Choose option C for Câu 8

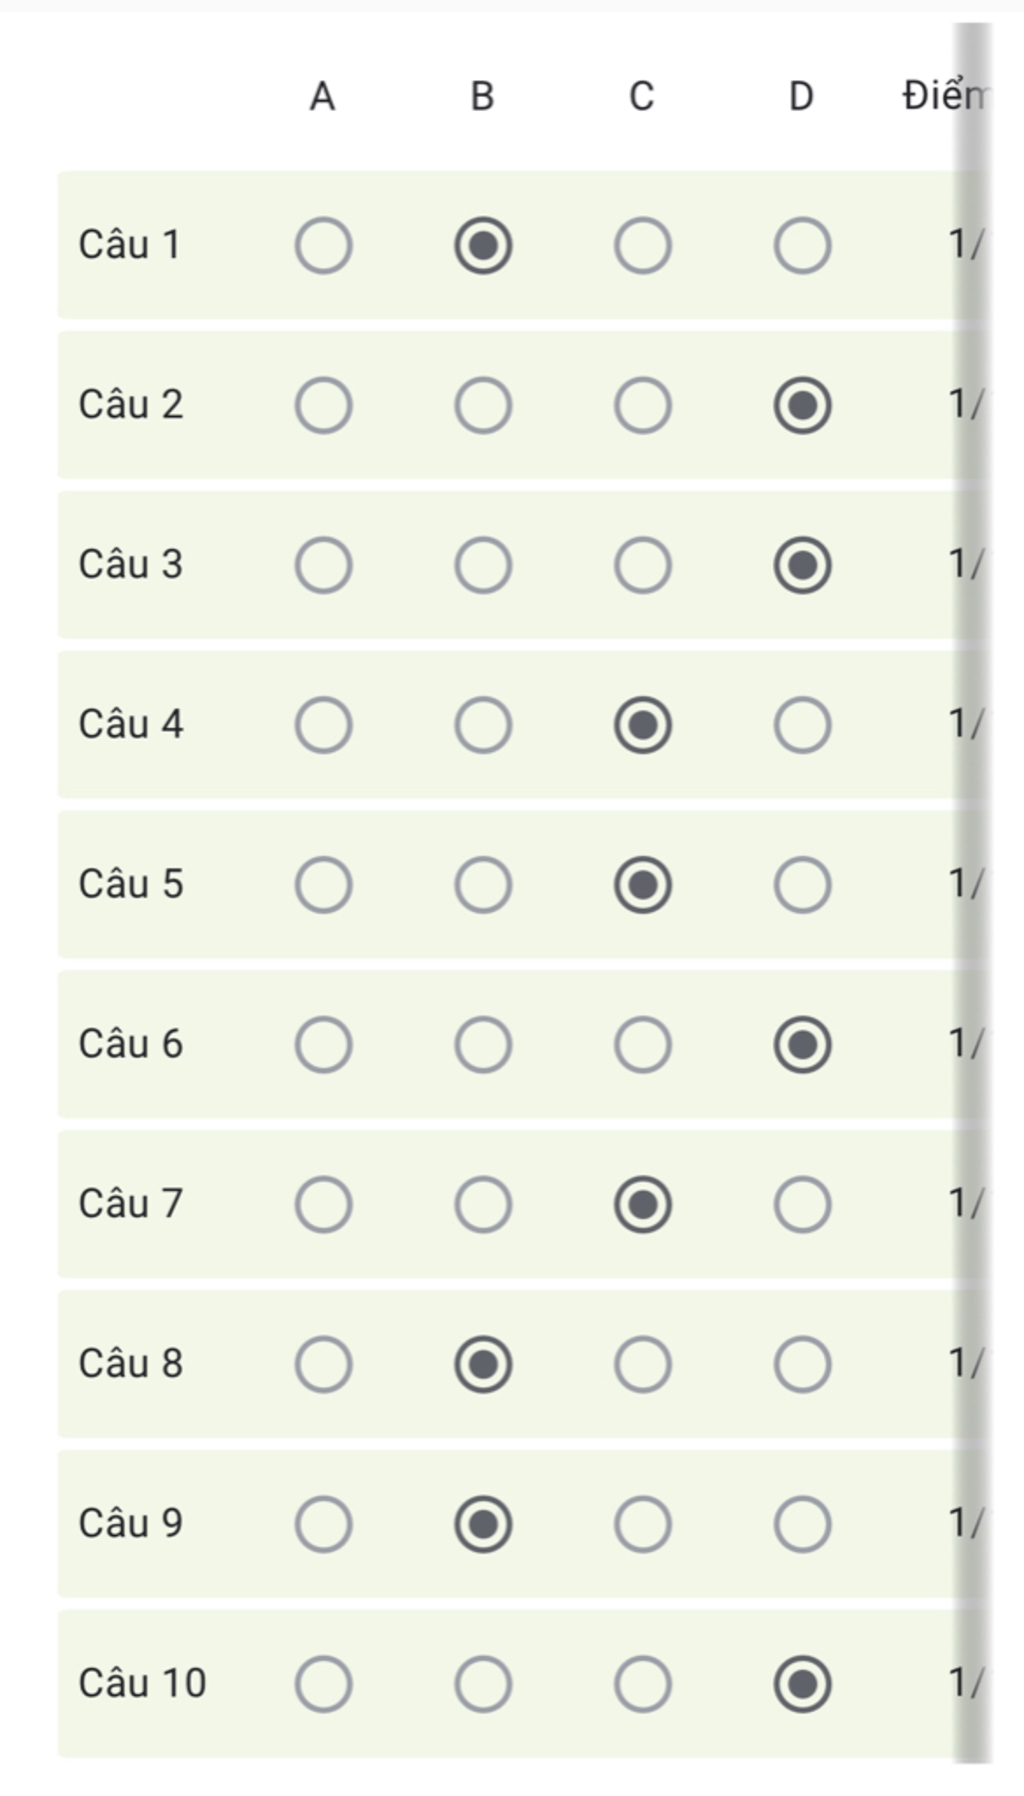pos(642,1364)
